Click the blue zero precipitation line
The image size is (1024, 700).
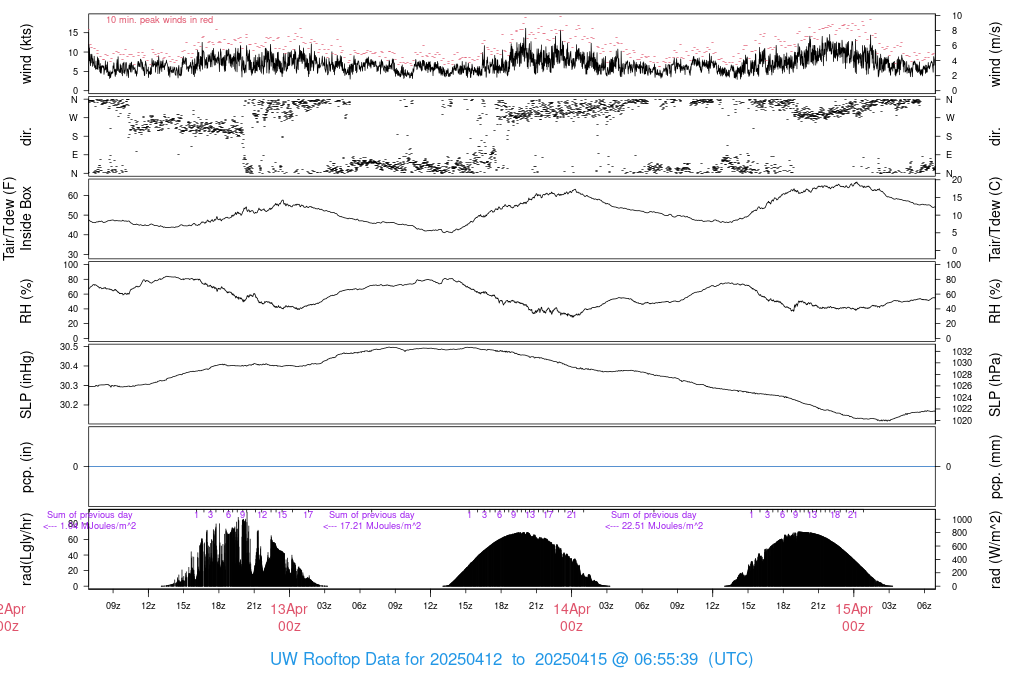512,466
